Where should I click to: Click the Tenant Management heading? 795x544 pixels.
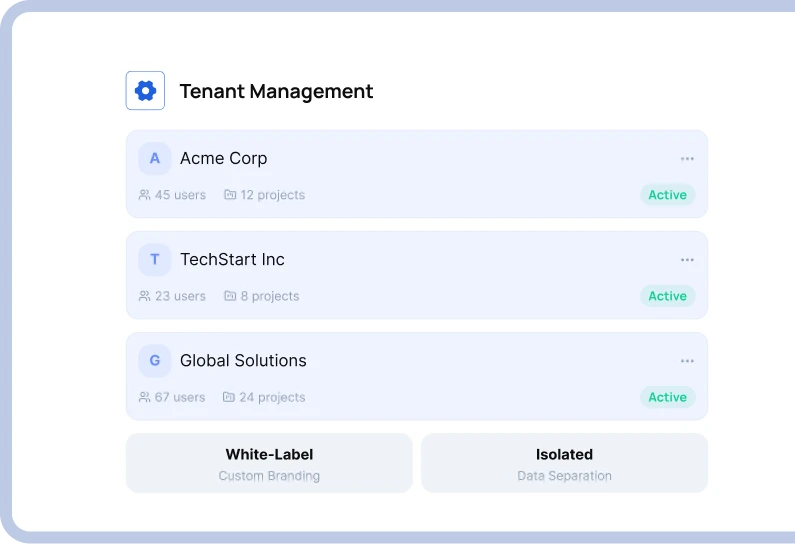click(276, 91)
